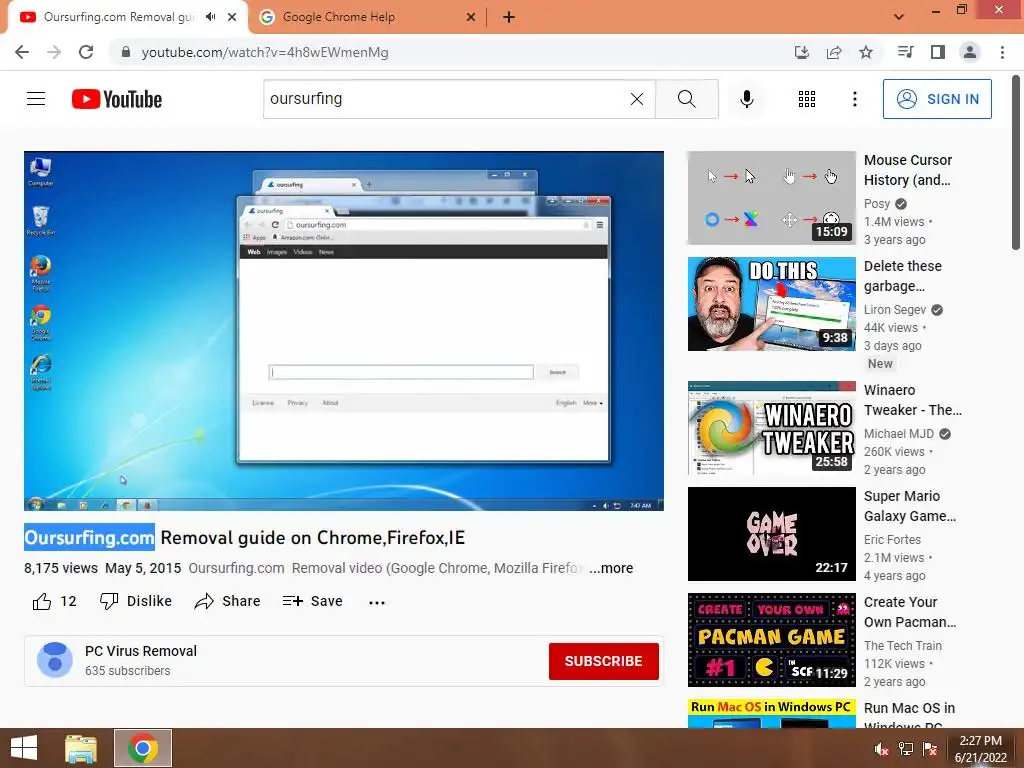
Task: Open the Run Mac OS in Windows thumbnail
Action: (x=771, y=713)
